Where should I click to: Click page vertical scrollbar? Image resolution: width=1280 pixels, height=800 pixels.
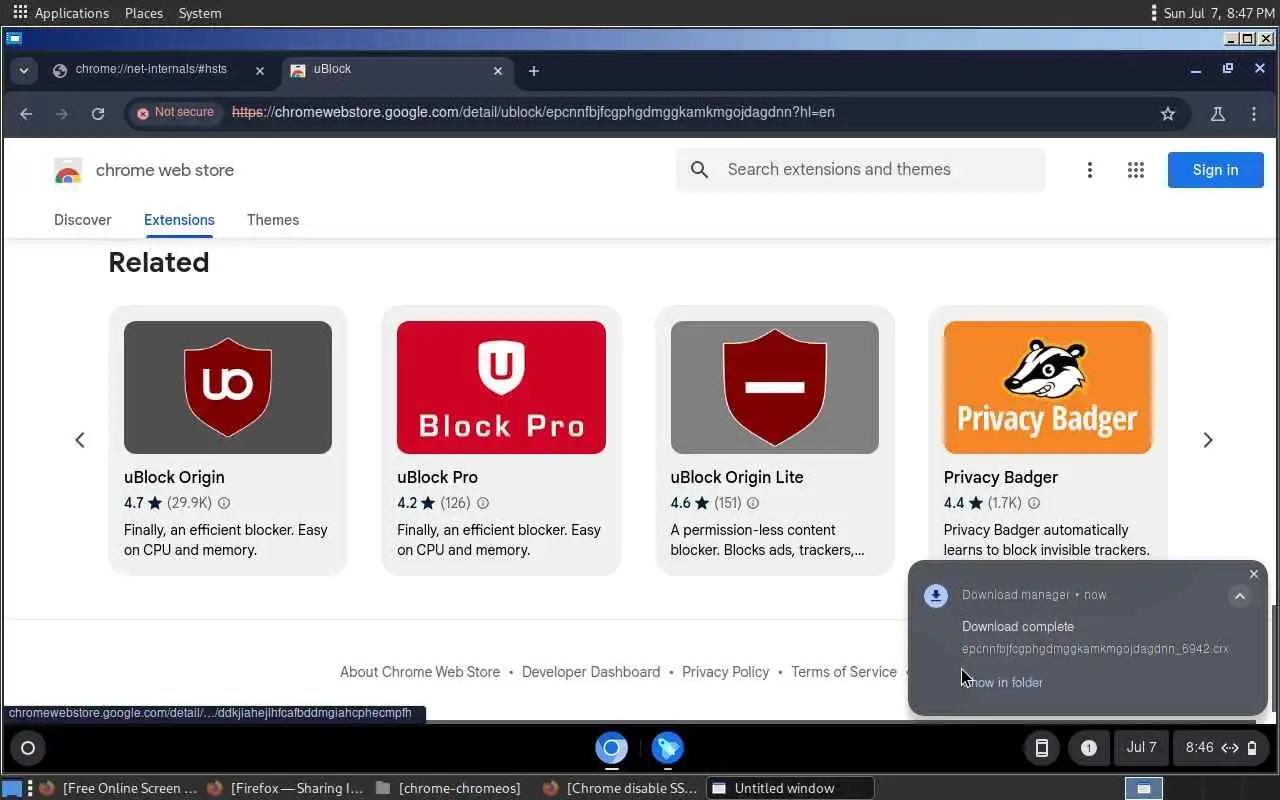tap(1274, 658)
